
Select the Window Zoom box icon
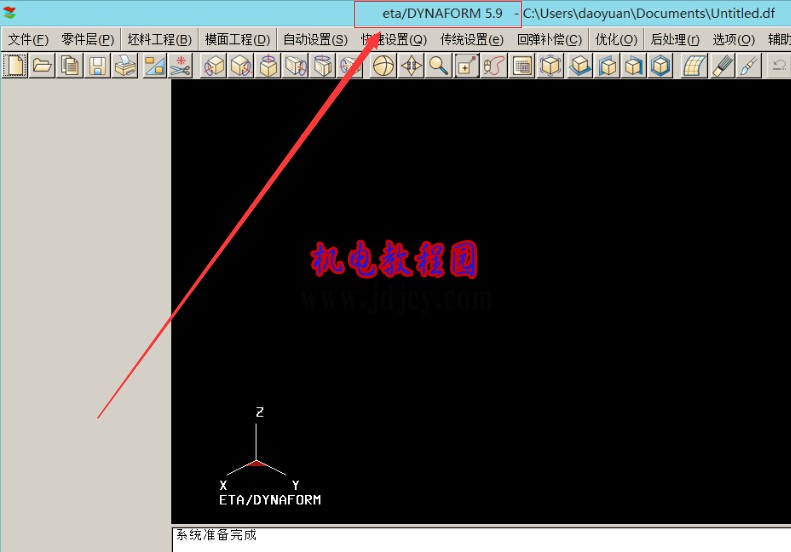click(466, 66)
